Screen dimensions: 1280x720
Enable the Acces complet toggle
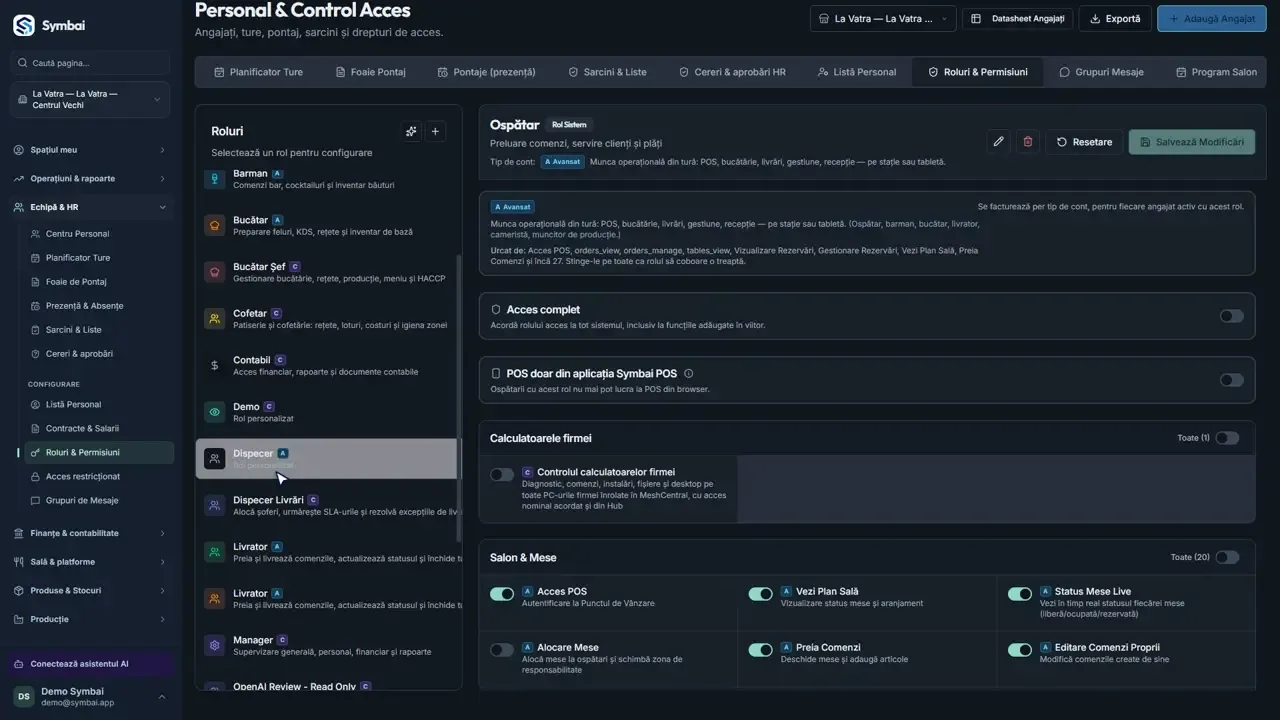click(x=1231, y=316)
